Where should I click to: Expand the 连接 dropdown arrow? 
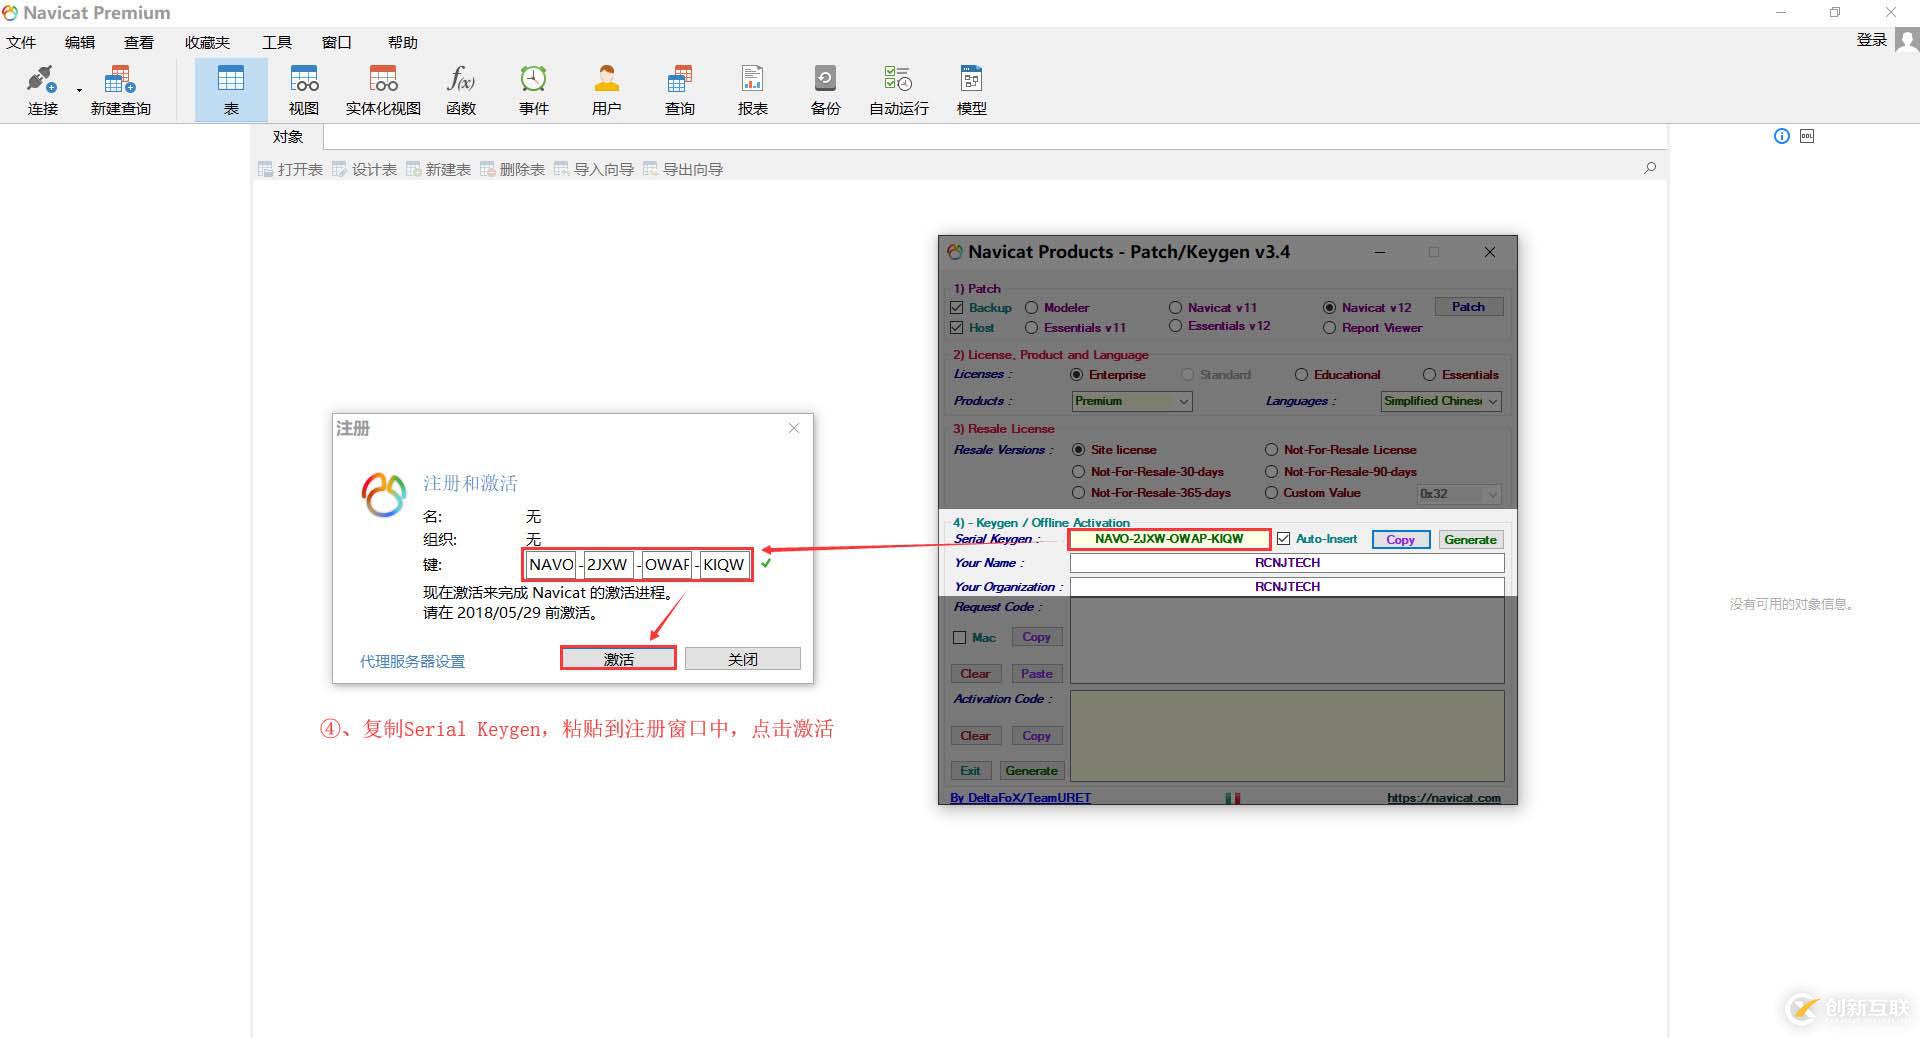[79, 91]
